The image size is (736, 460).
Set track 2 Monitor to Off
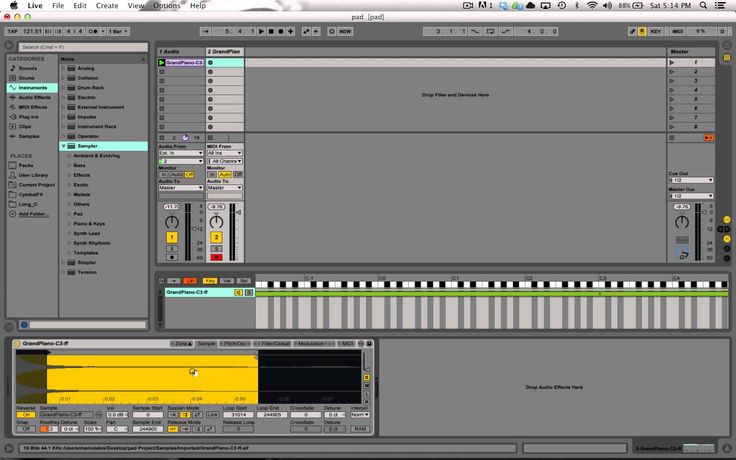click(x=238, y=174)
